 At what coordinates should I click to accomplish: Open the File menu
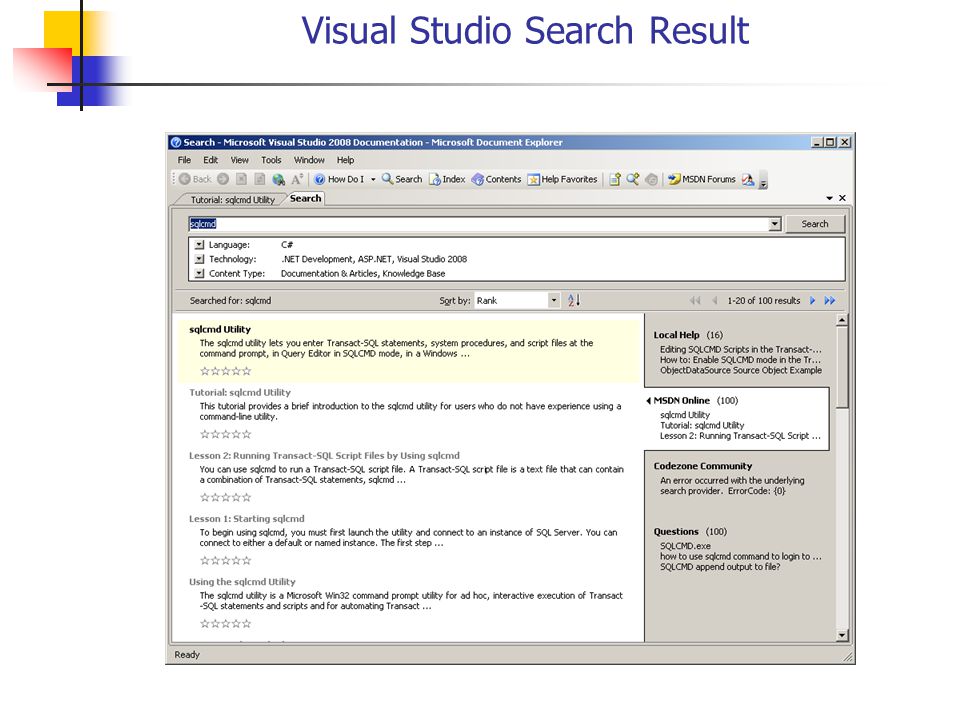click(184, 160)
